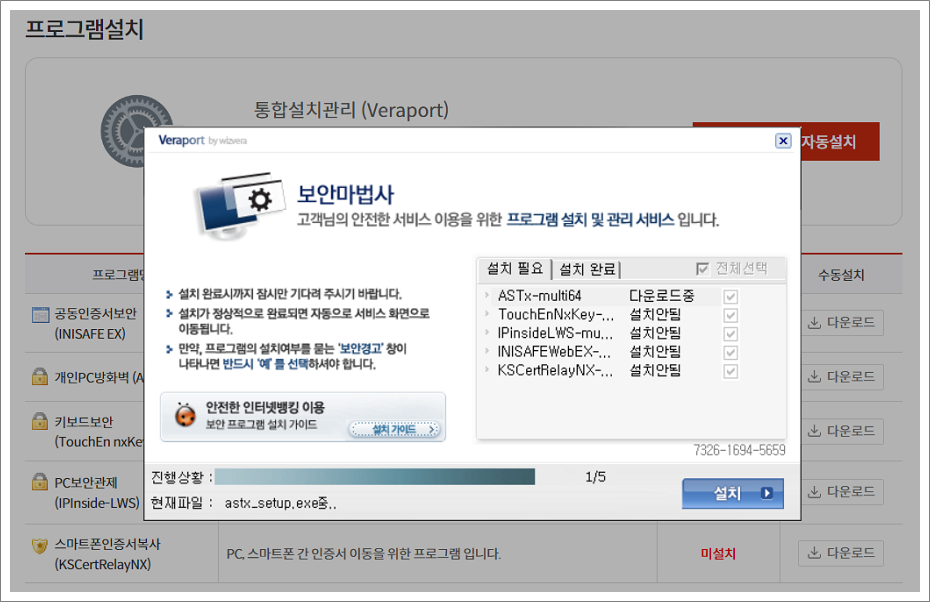Click the monitor icon beside 보안마법사

point(241,206)
